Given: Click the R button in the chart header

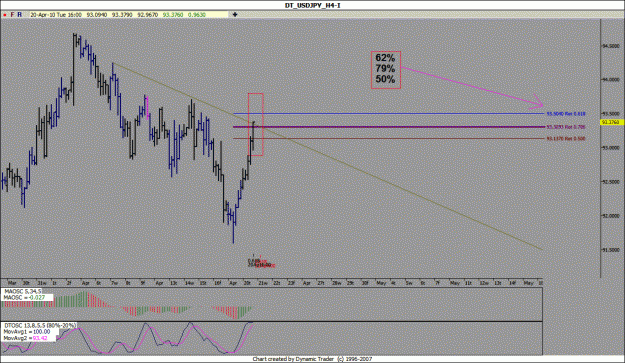Looking at the screenshot, I should [20, 15].
